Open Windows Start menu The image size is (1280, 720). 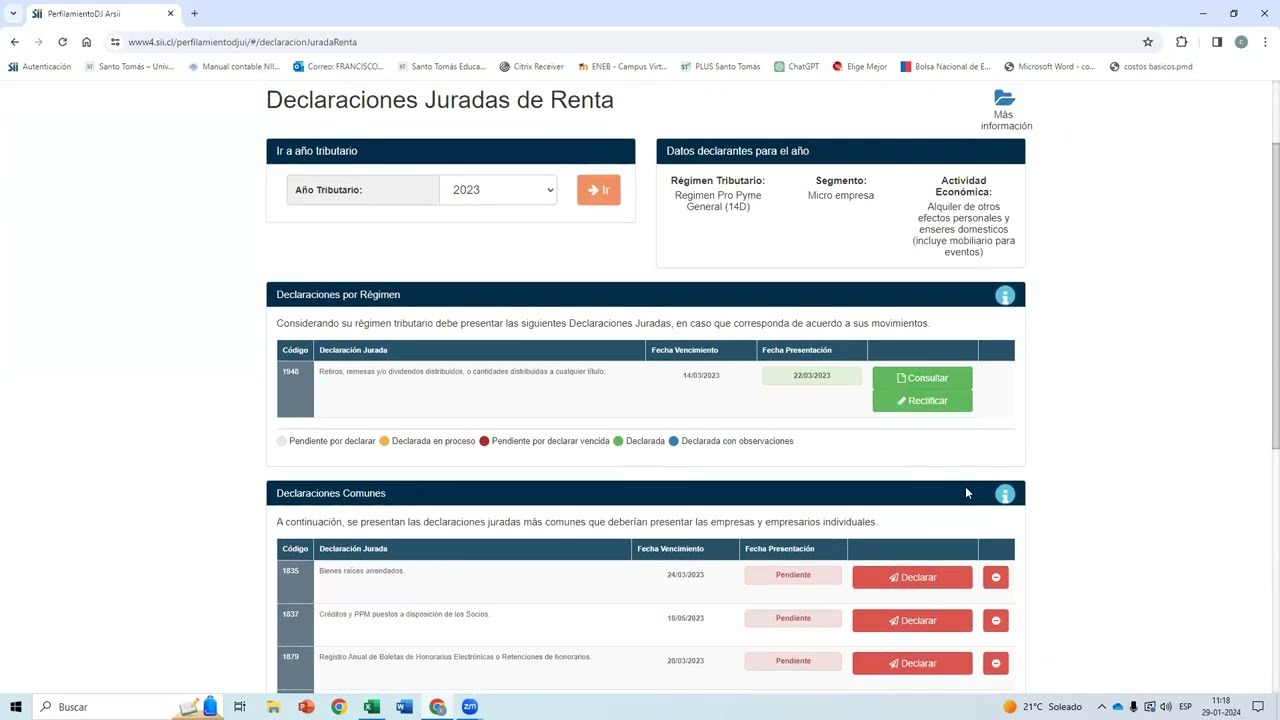point(15,707)
